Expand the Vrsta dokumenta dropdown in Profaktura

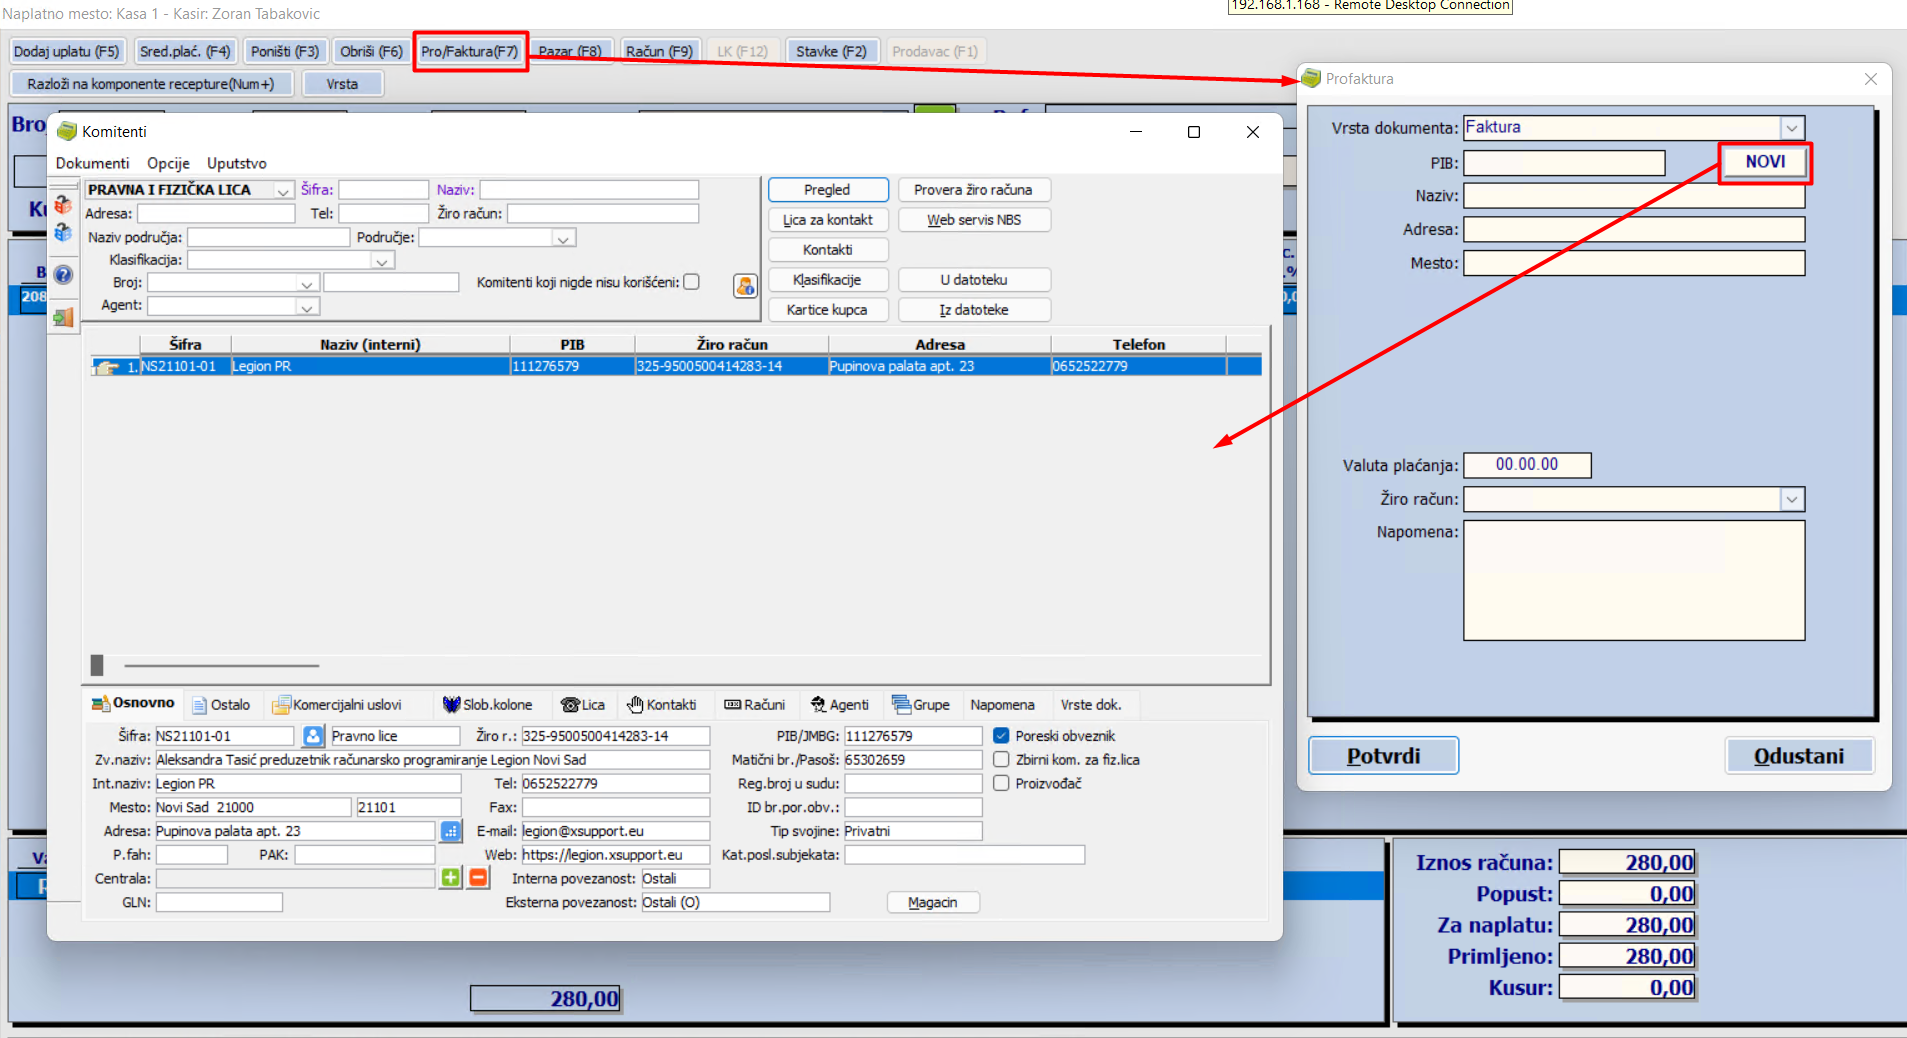click(x=1792, y=128)
